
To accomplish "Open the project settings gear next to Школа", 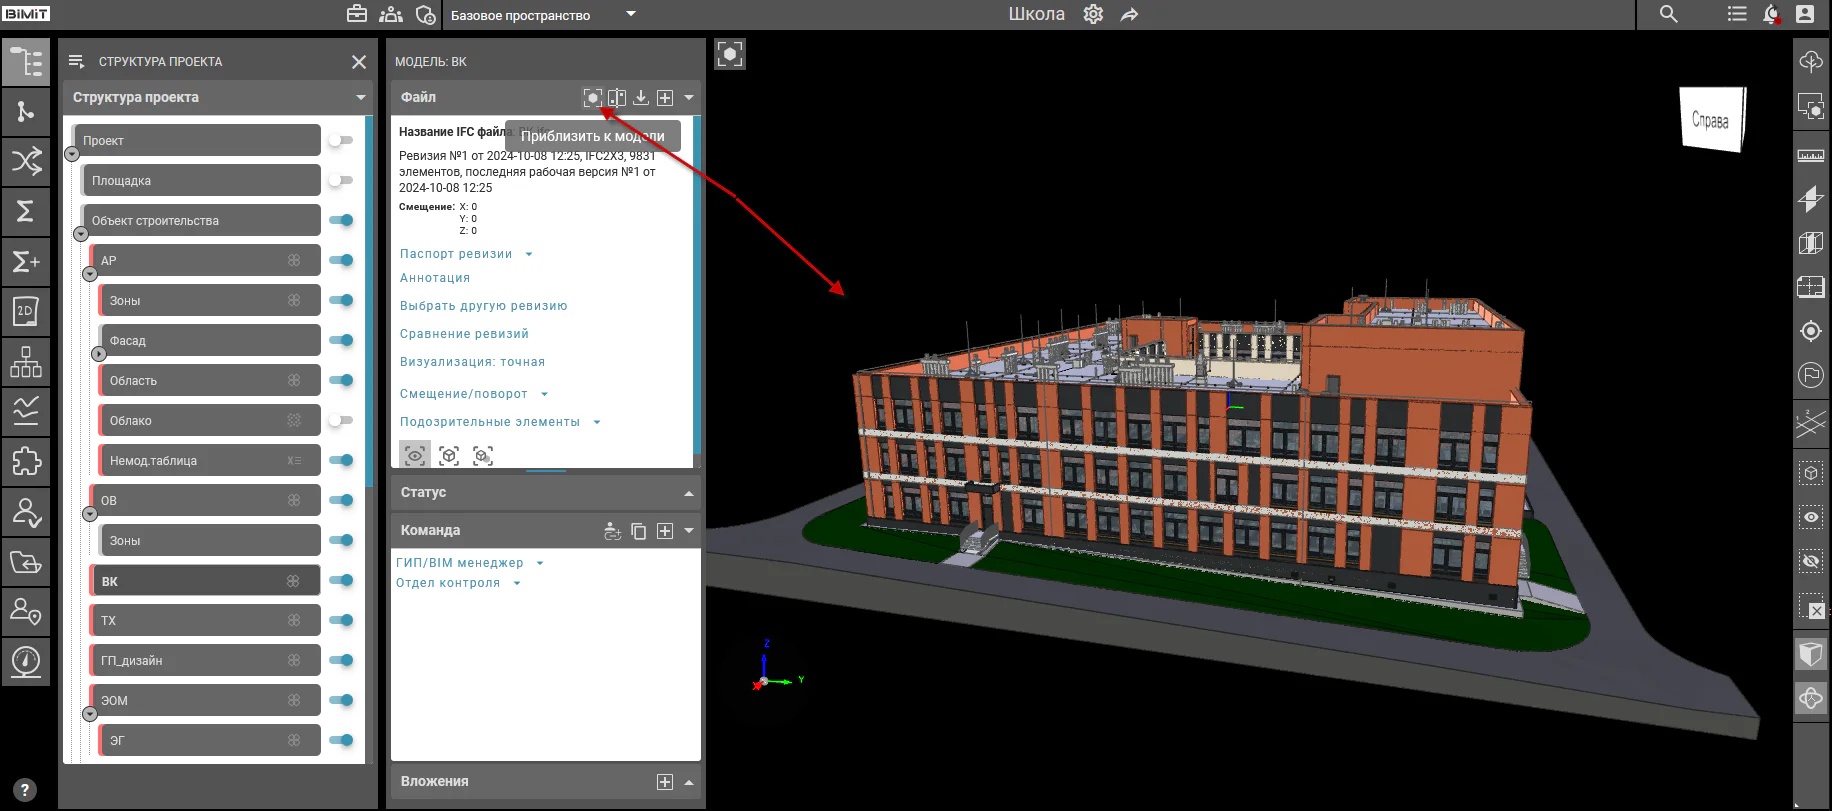I will click(1093, 14).
